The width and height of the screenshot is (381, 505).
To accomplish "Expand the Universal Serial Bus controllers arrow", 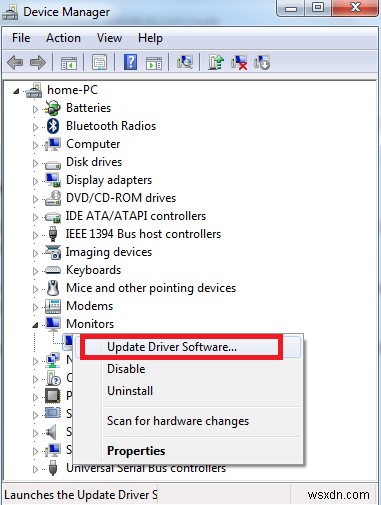I will click(x=35, y=469).
